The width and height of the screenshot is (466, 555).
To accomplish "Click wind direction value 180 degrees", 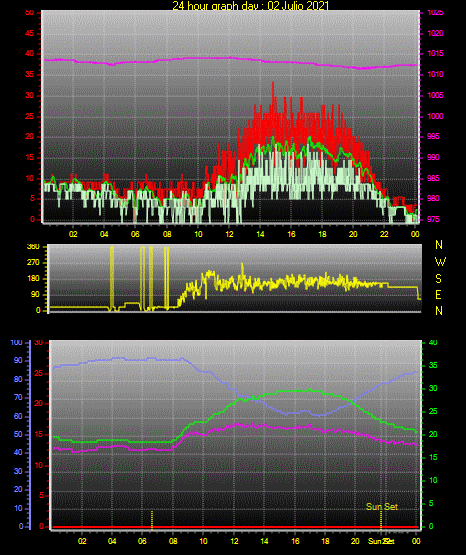I will (x=33, y=279).
